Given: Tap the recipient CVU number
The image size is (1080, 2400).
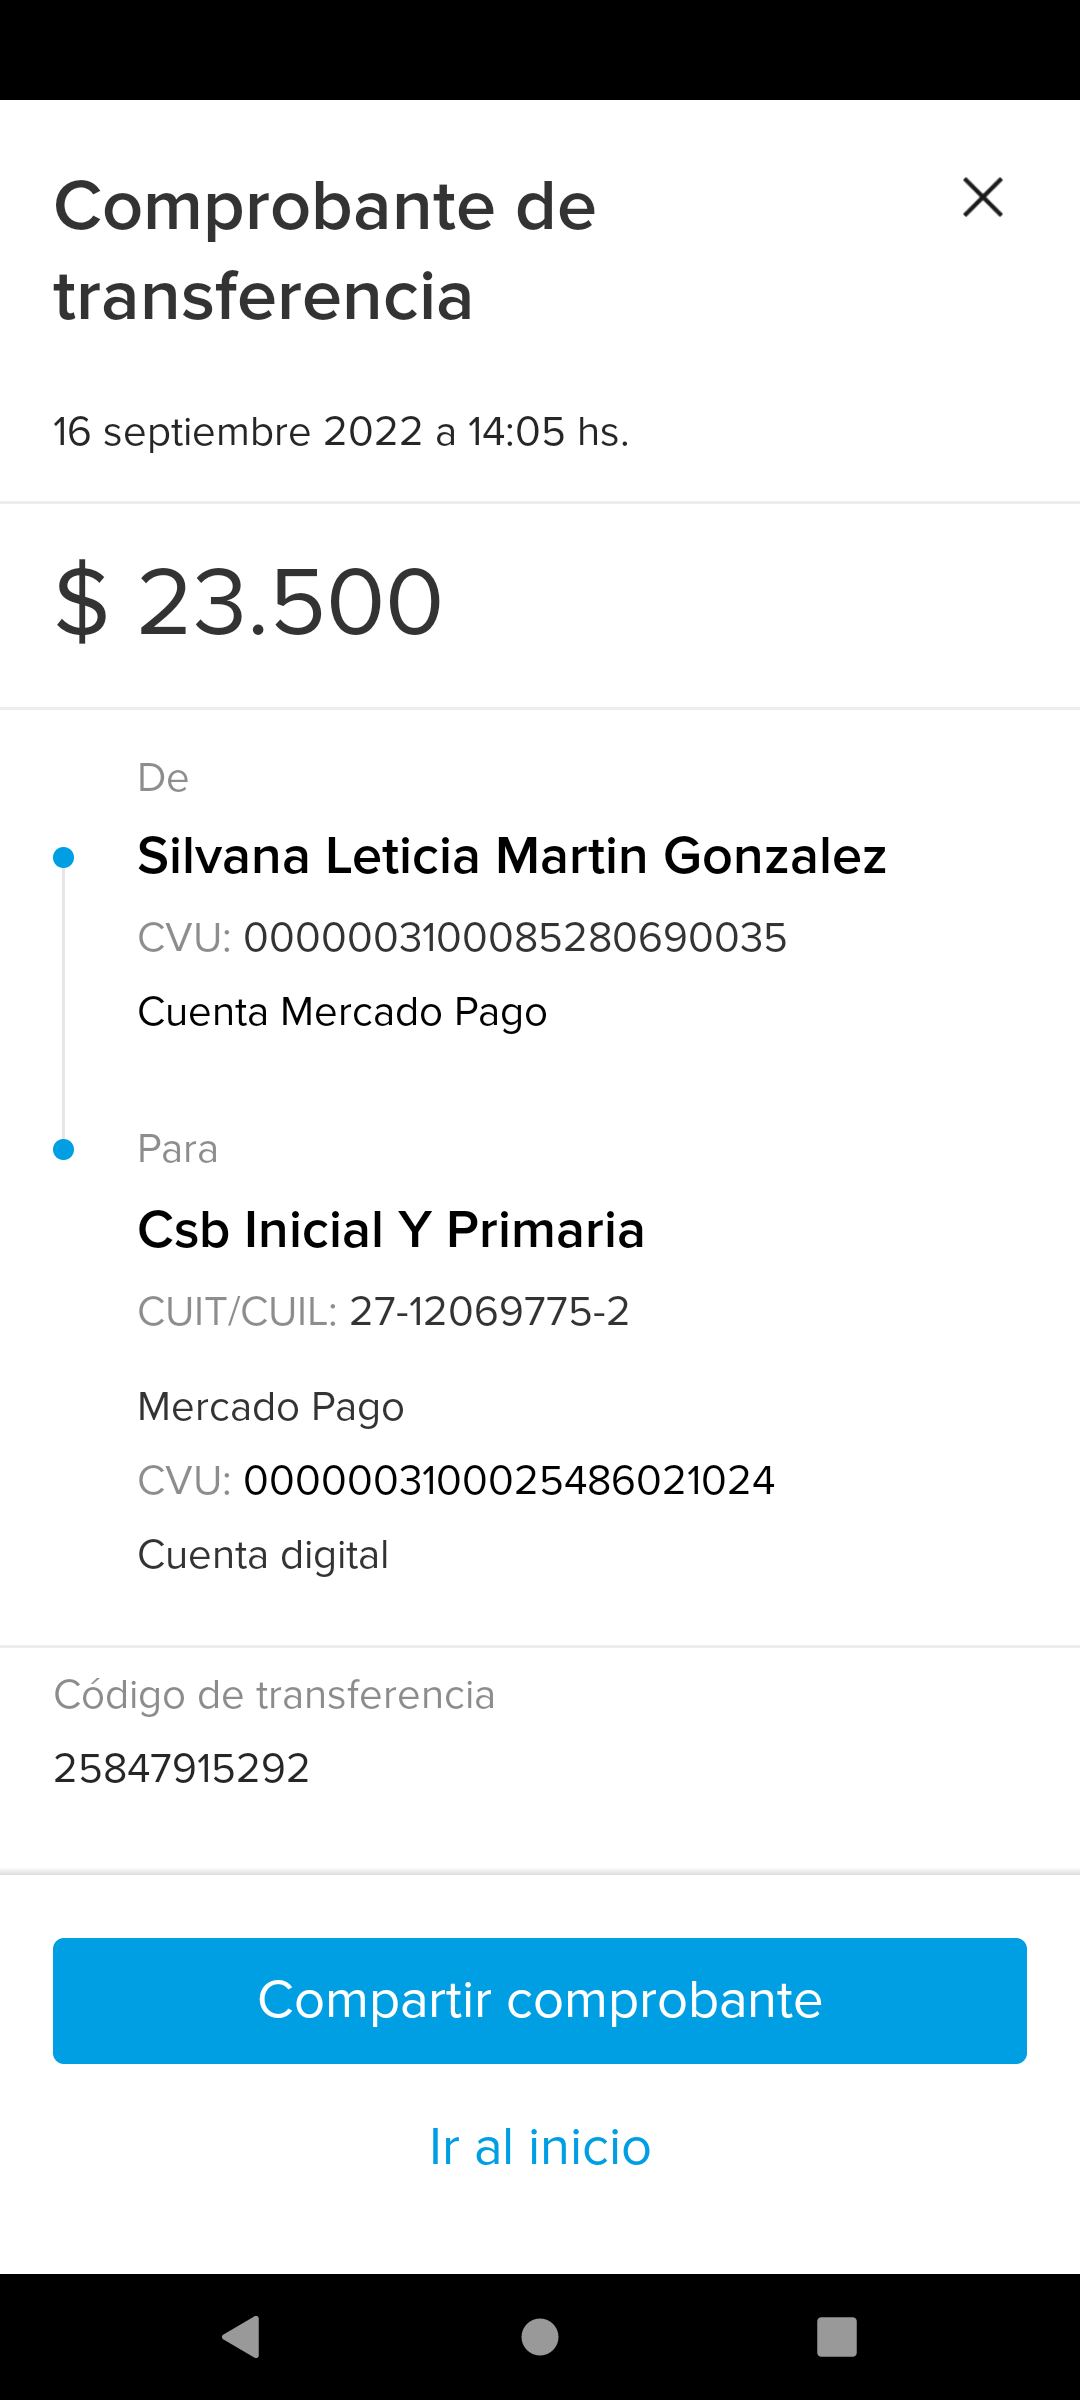Looking at the screenshot, I should click(508, 1480).
